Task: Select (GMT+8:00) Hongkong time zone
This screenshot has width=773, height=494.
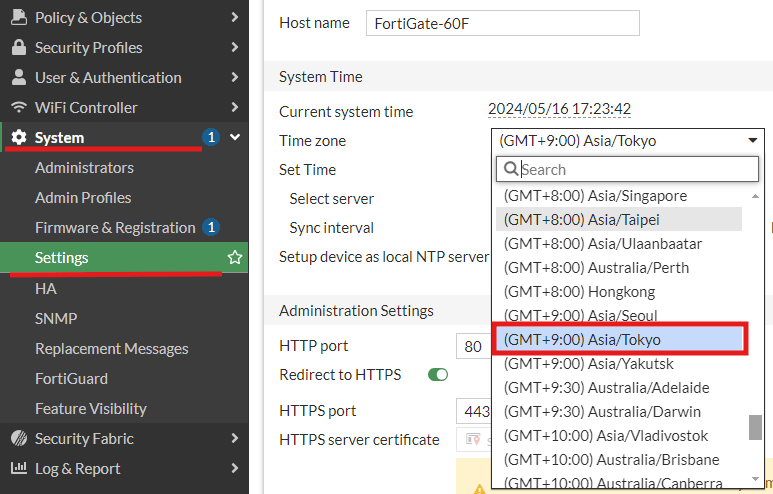Action: pos(619,292)
